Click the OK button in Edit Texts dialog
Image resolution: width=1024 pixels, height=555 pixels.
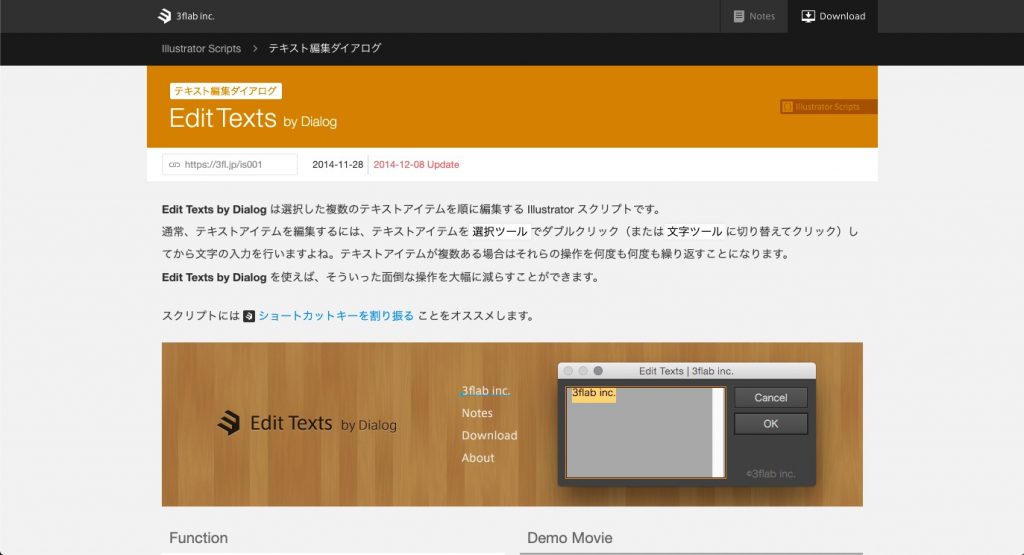point(771,424)
